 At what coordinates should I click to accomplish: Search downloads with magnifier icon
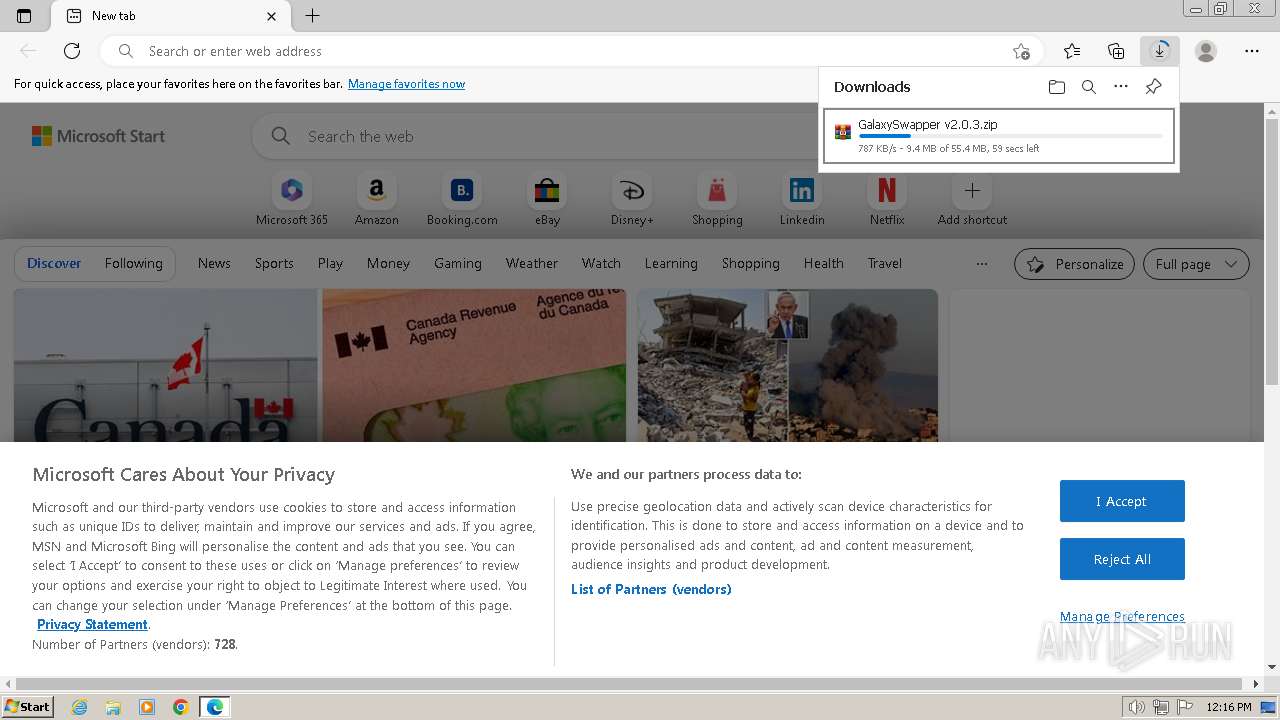(x=1089, y=87)
